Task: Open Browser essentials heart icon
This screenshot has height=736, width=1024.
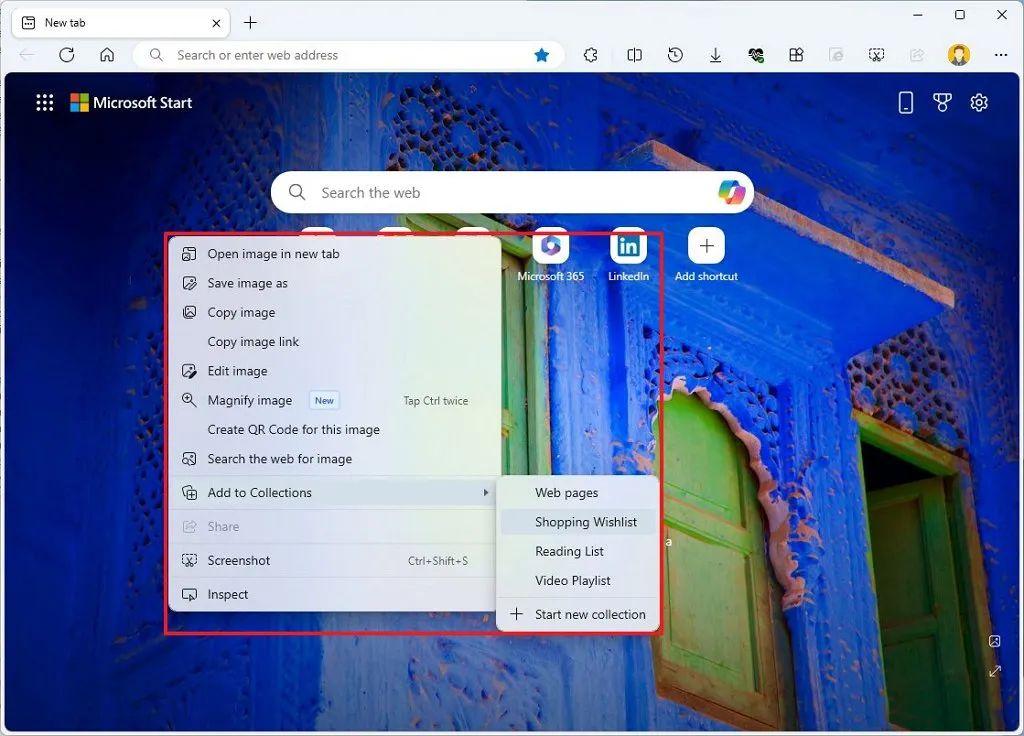Action: [x=756, y=55]
